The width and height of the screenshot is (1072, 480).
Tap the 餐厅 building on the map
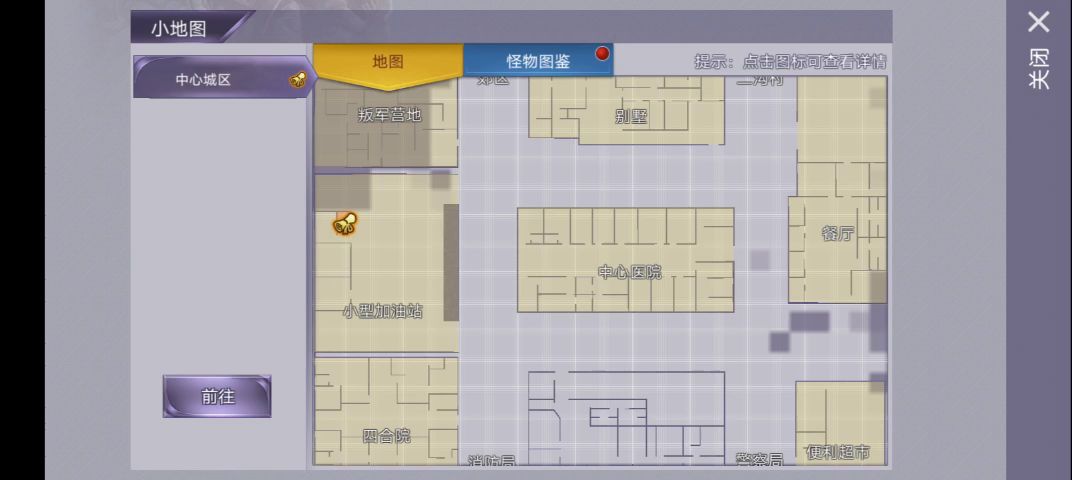click(x=838, y=233)
